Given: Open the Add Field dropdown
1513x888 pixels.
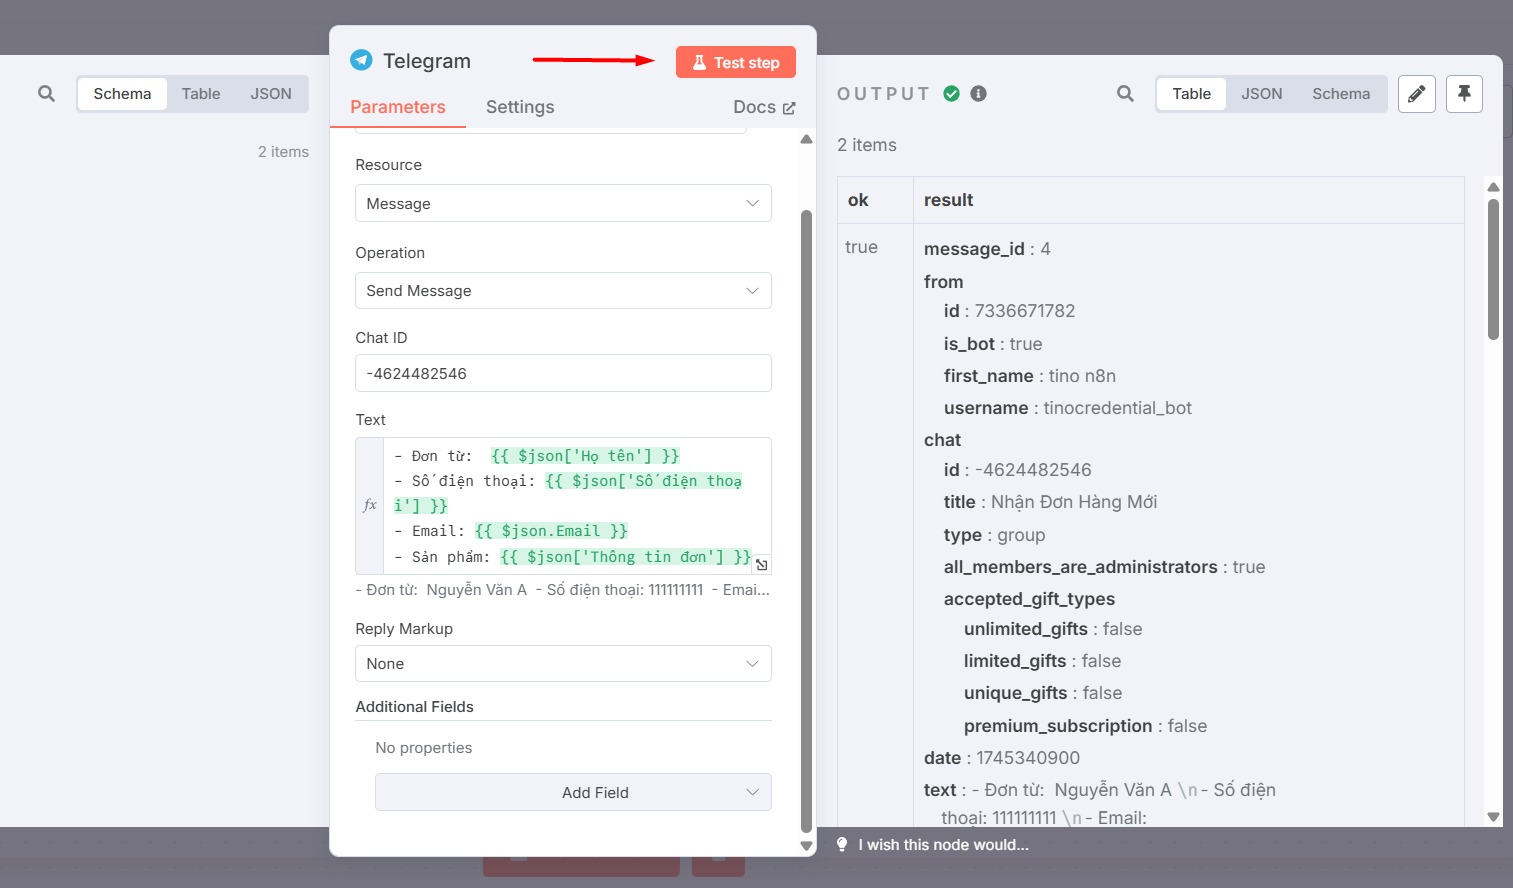Looking at the screenshot, I should [x=573, y=792].
